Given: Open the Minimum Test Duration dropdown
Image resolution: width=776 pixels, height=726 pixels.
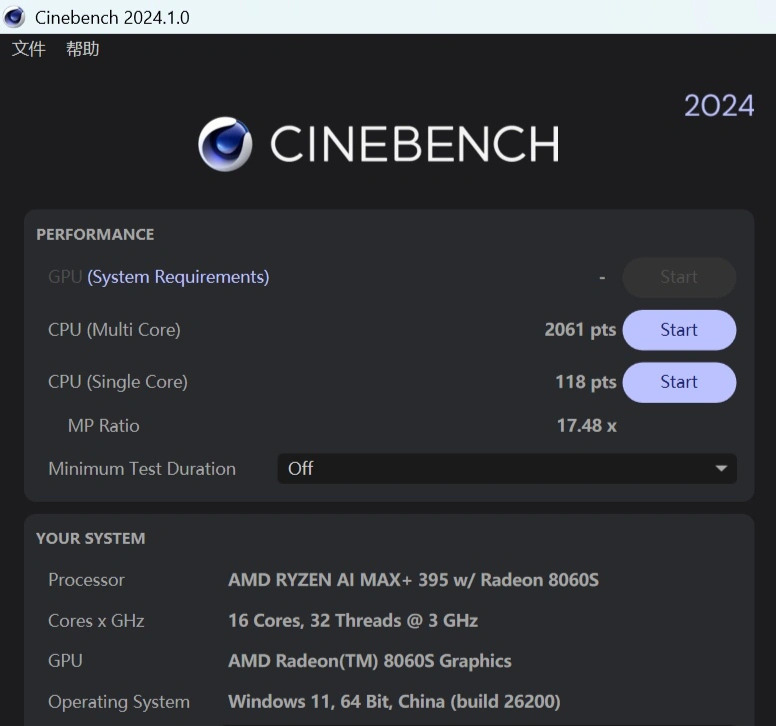Looking at the screenshot, I should click(507, 468).
